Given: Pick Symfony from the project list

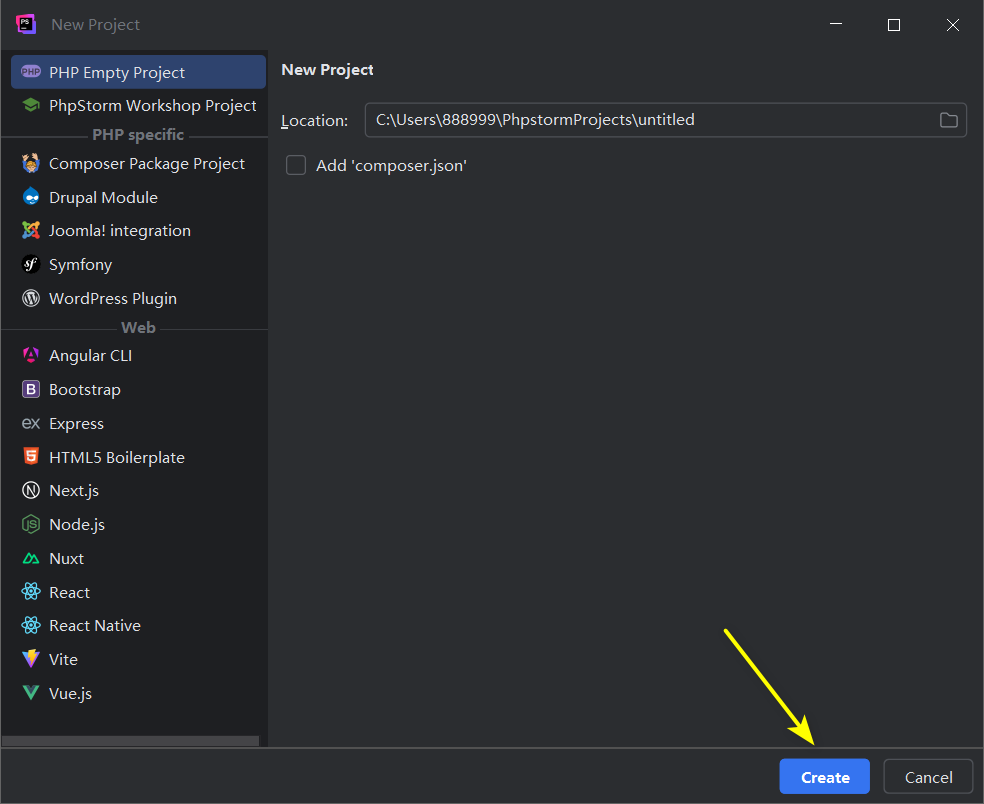Looking at the screenshot, I should click(x=138, y=264).
